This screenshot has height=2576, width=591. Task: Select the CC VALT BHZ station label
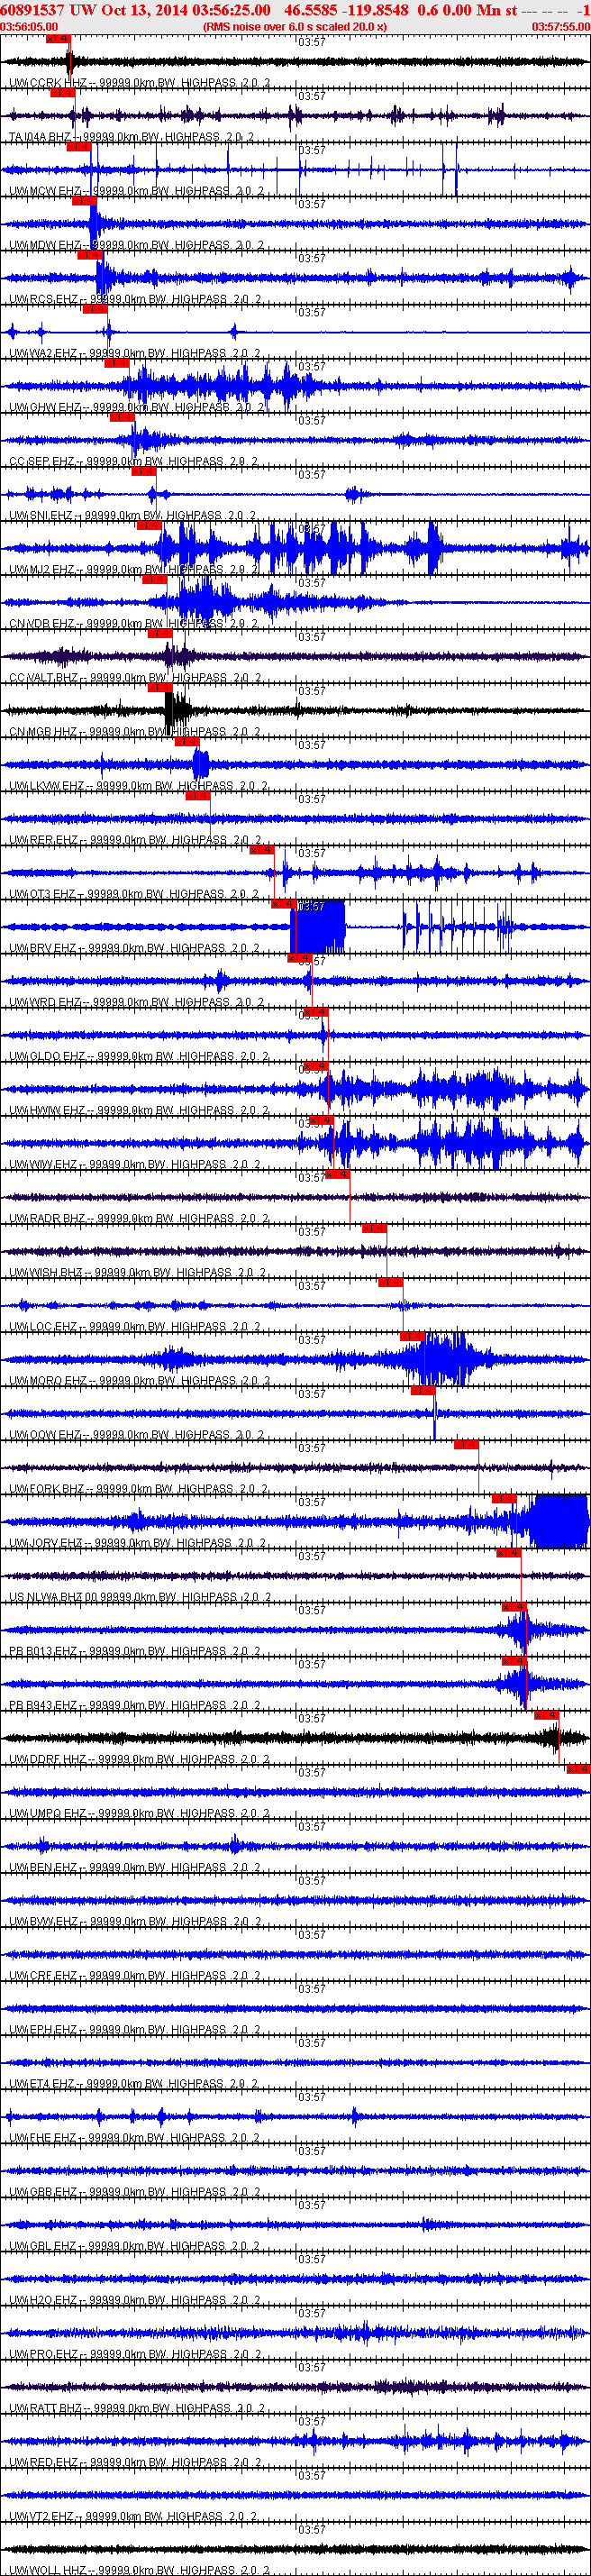pos(135,677)
